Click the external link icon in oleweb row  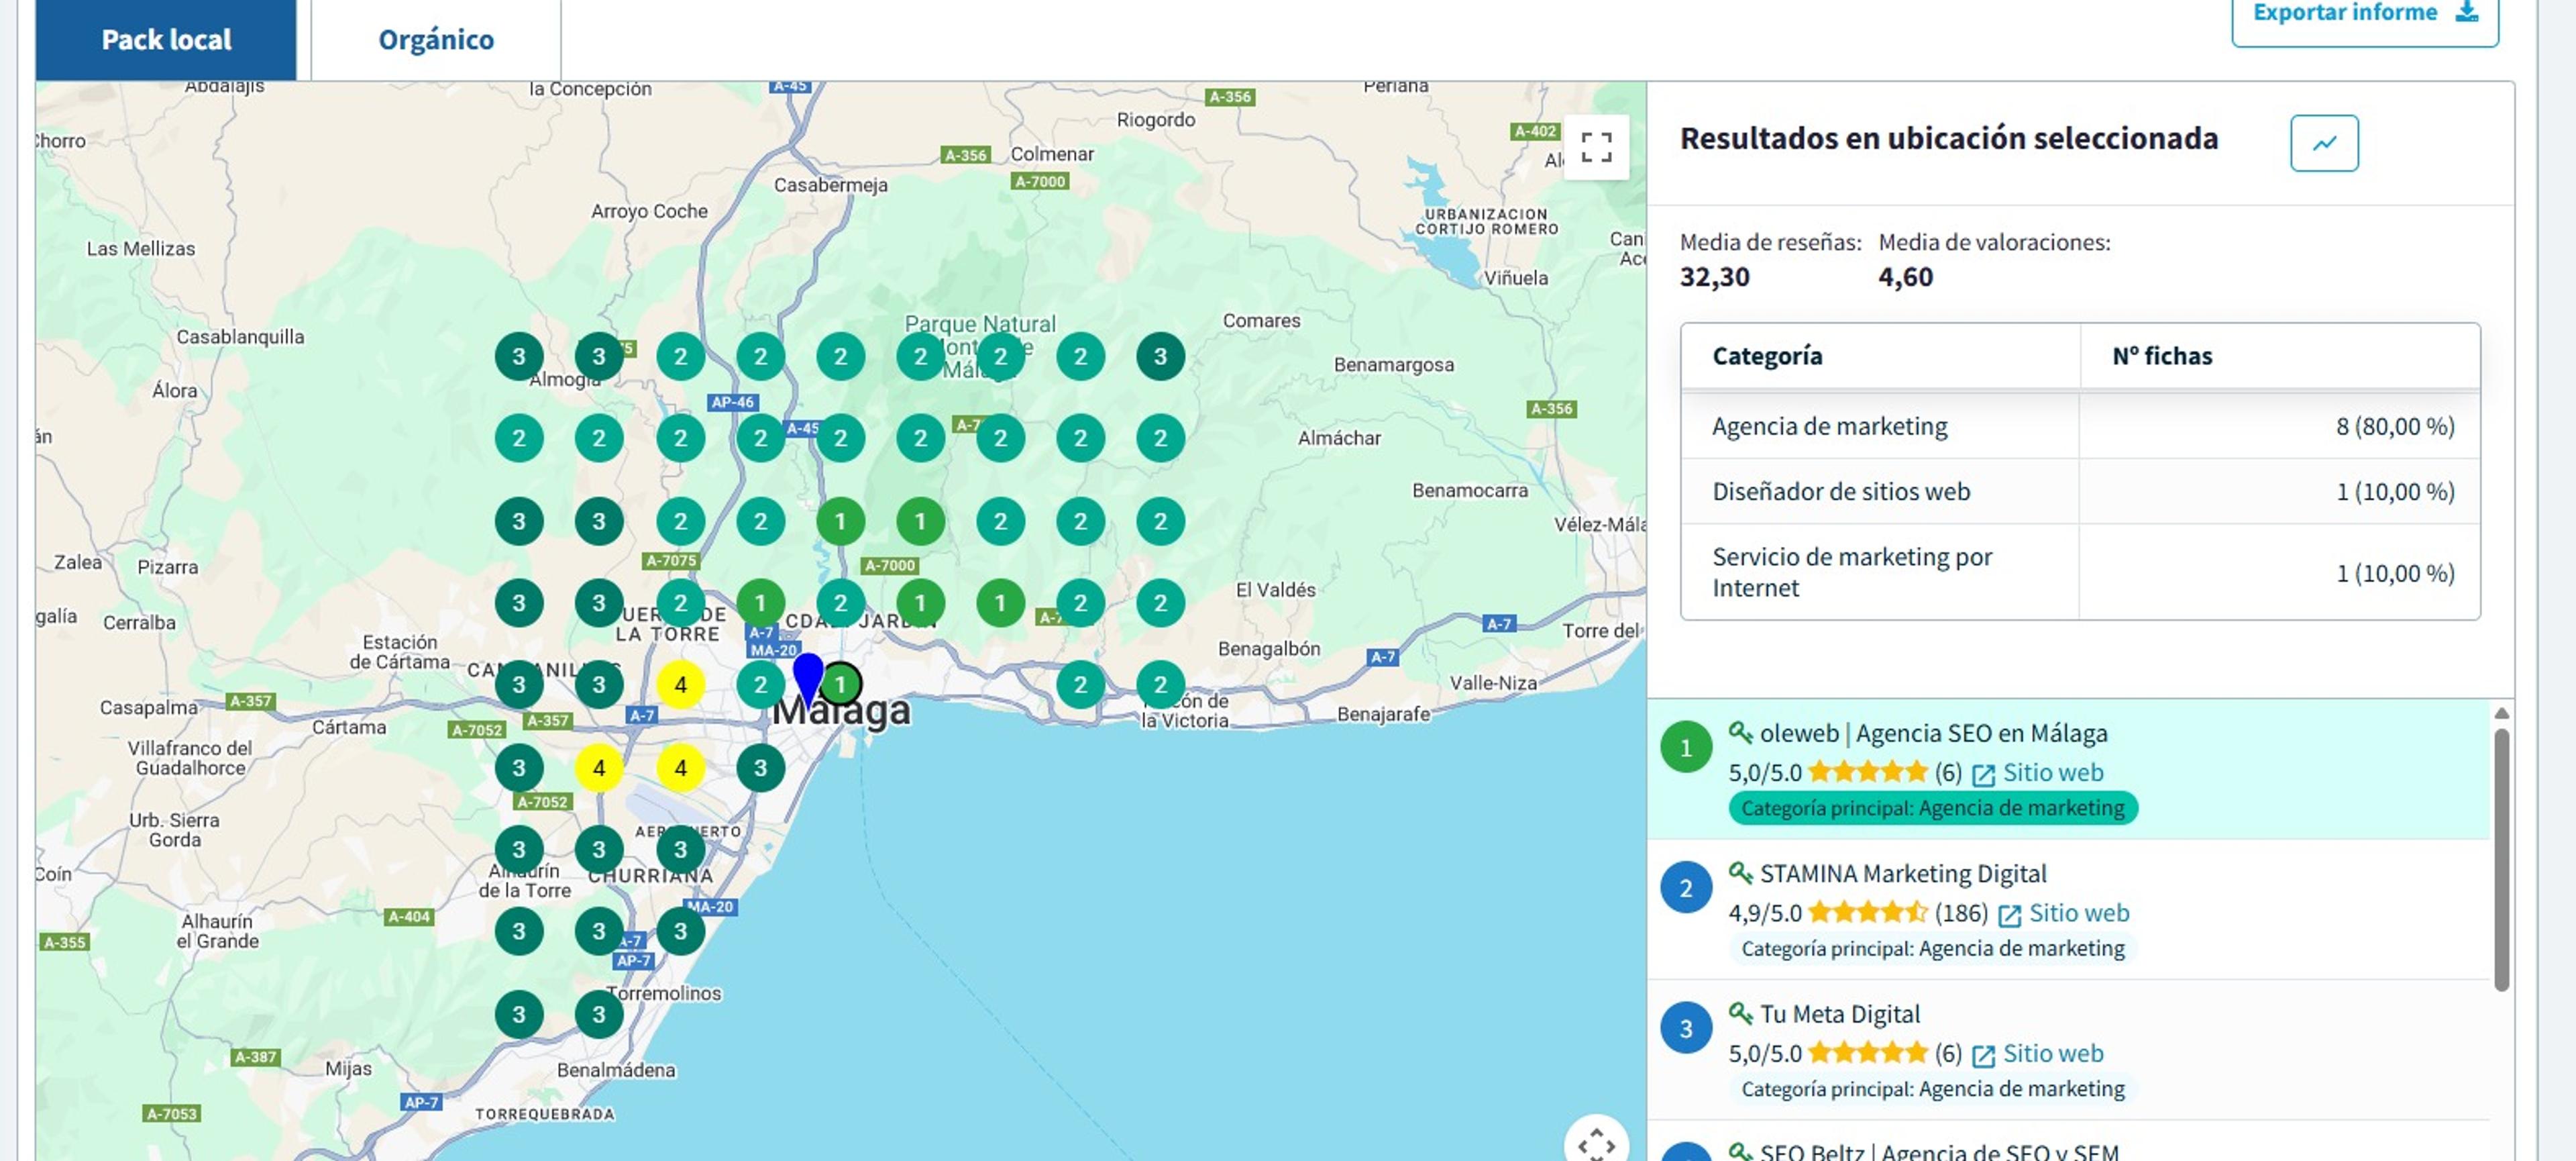coord(1983,775)
